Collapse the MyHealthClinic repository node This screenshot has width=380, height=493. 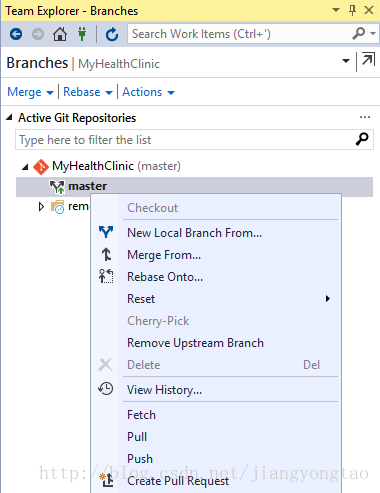click(25, 167)
